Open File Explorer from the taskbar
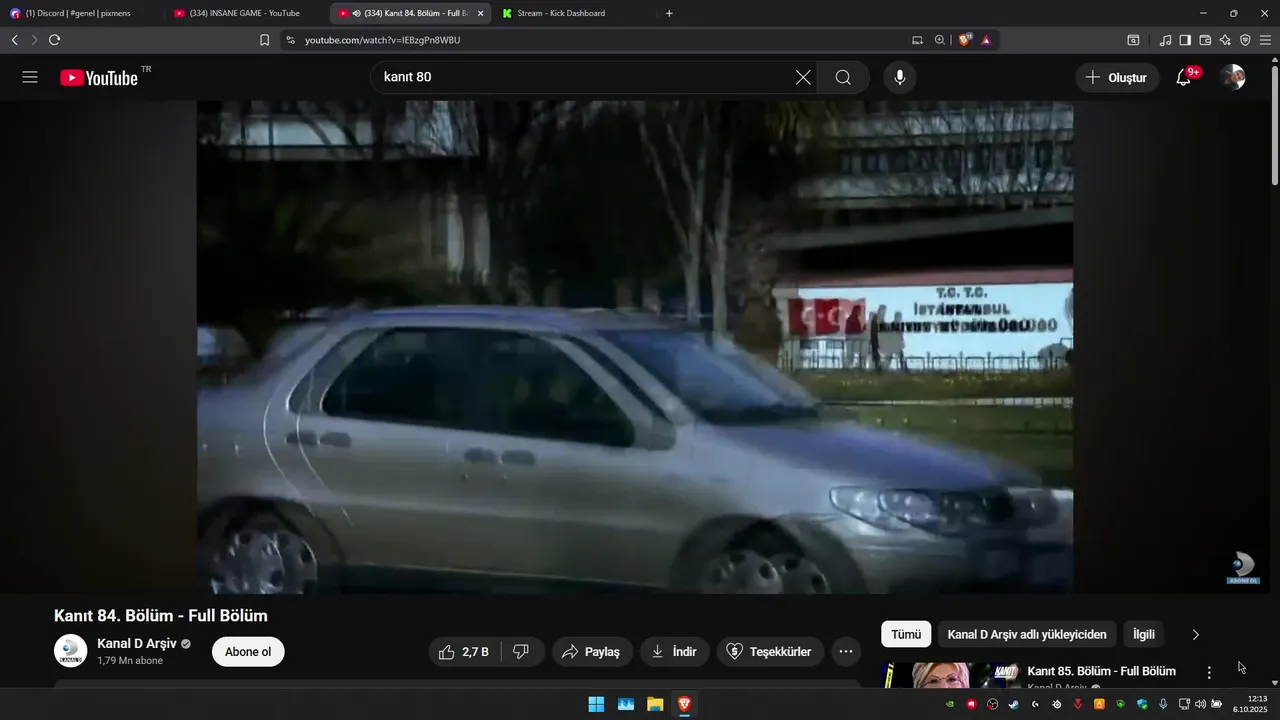 point(655,704)
